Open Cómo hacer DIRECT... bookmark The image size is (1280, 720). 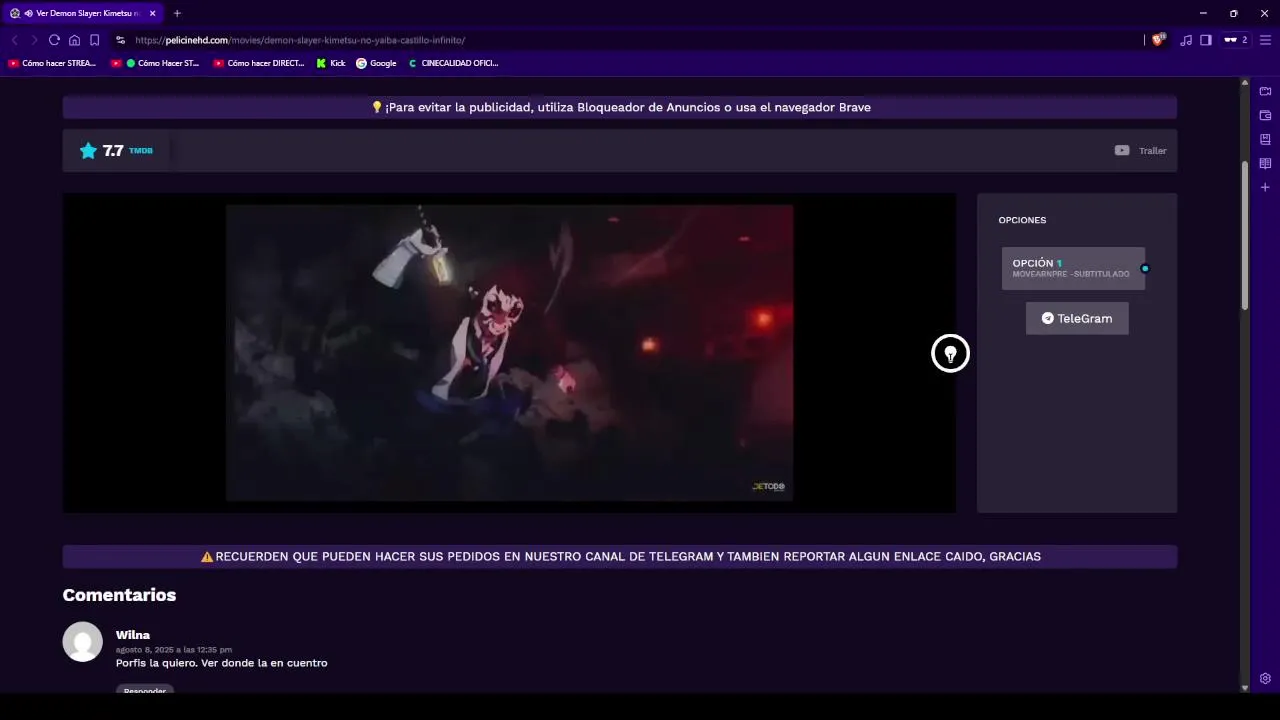coord(259,63)
